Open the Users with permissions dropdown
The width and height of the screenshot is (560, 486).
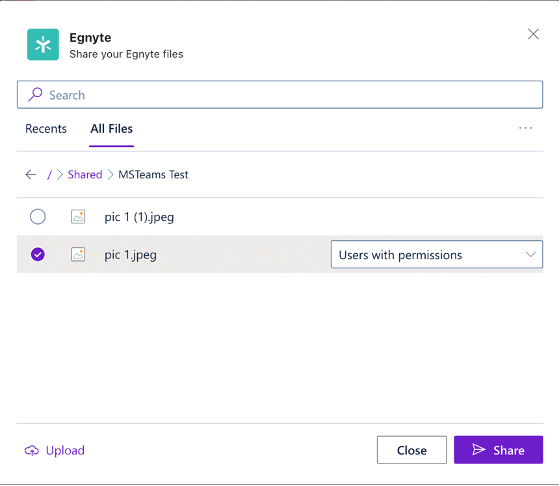tap(437, 255)
